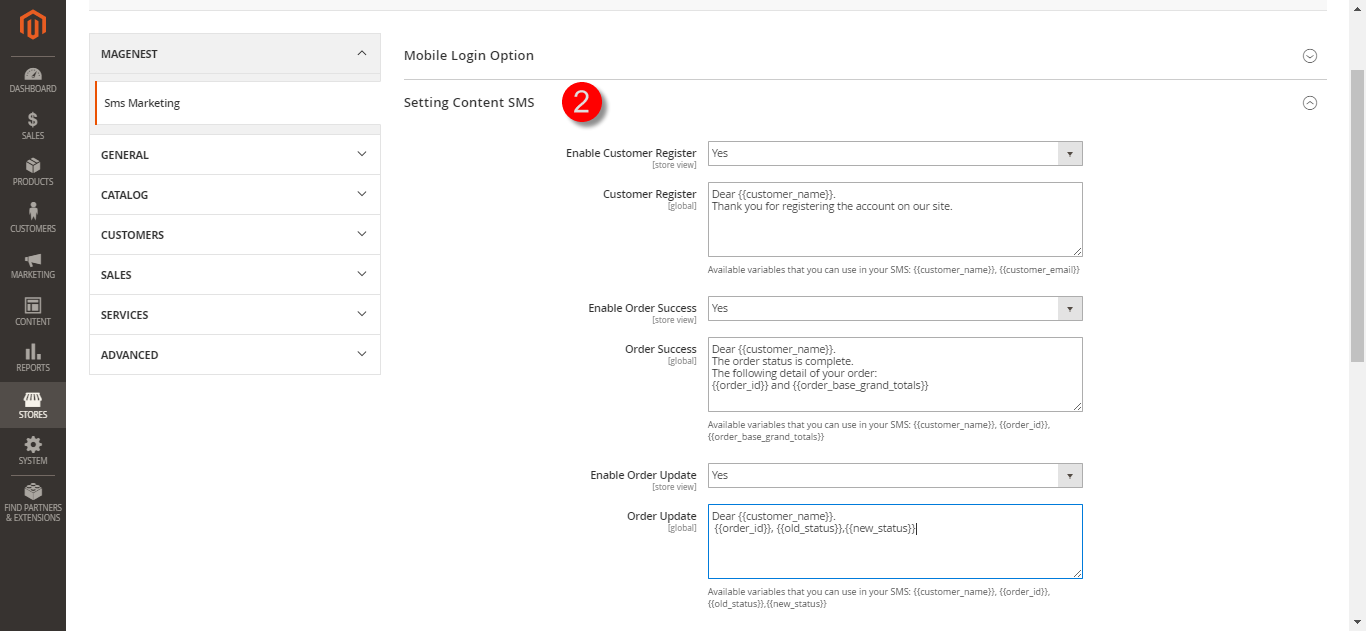Open Enable Order Update dropdown
Image resolution: width=1366 pixels, height=631 pixels.
pos(894,476)
